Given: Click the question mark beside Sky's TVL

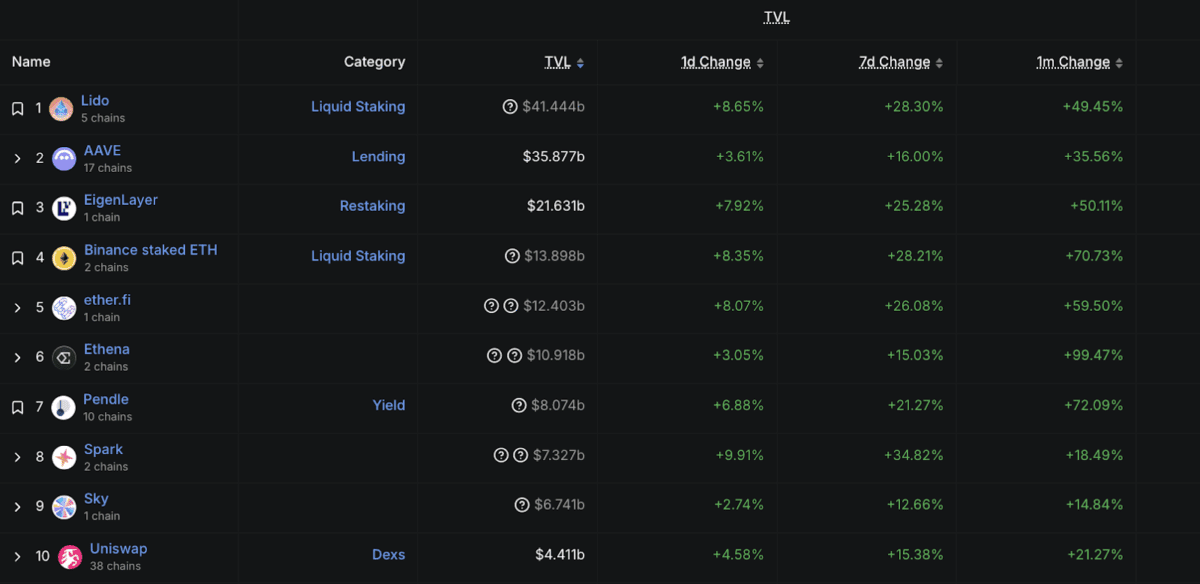Looking at the screenshot, I should tap(522, 505).
